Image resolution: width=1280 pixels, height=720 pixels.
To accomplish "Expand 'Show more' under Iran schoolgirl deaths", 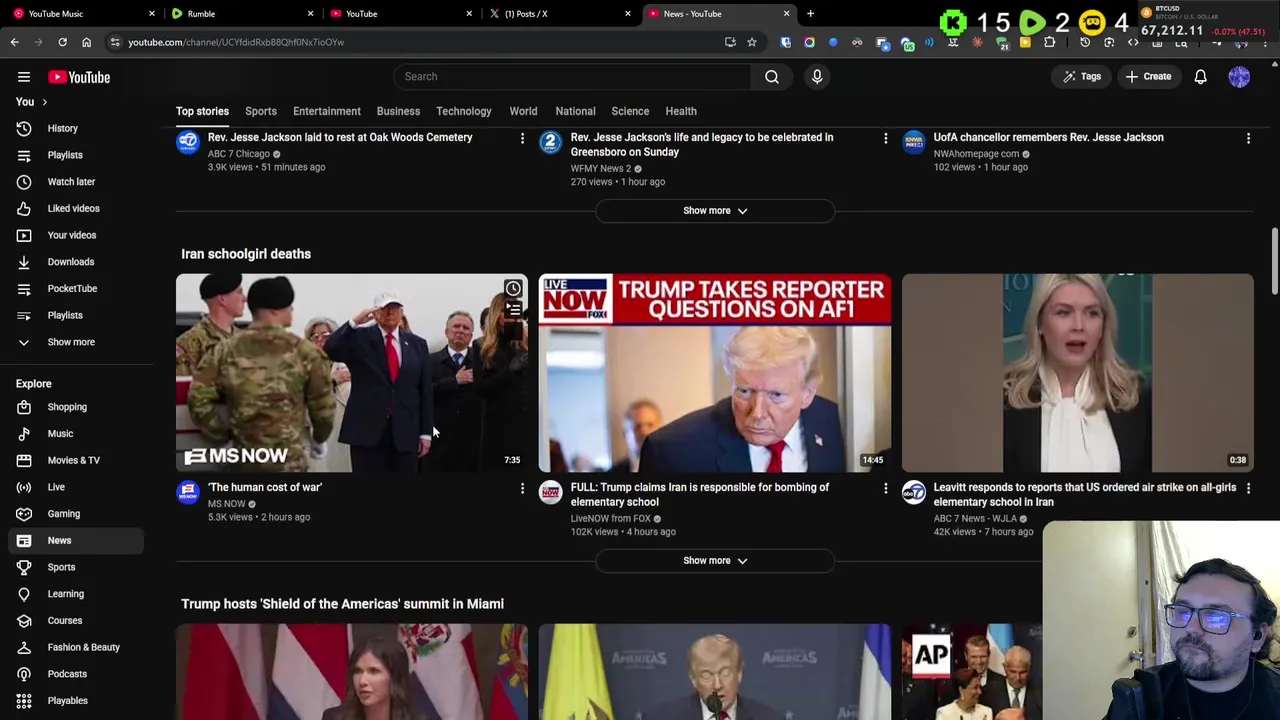I will 715,561.
